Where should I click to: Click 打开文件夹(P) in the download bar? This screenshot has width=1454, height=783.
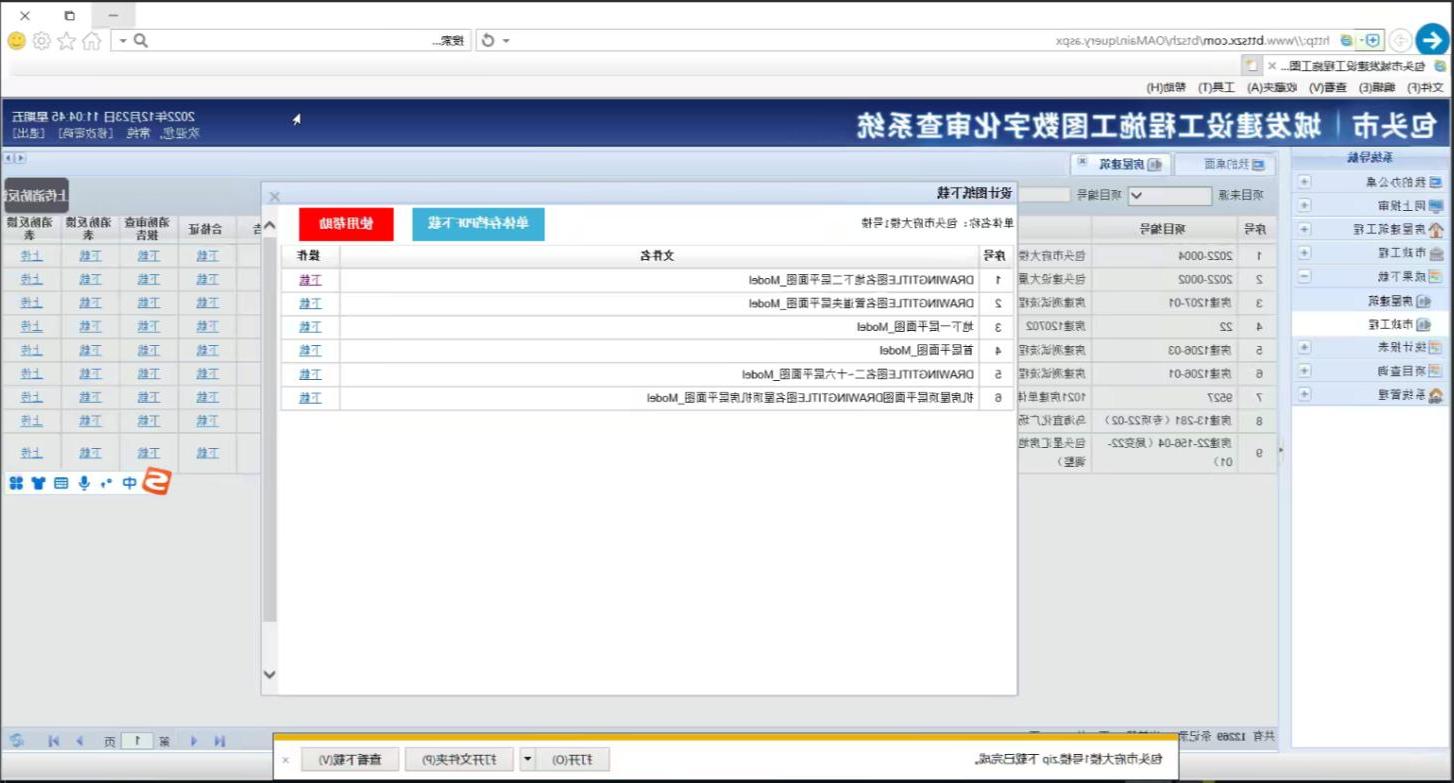tap(459, 760)
